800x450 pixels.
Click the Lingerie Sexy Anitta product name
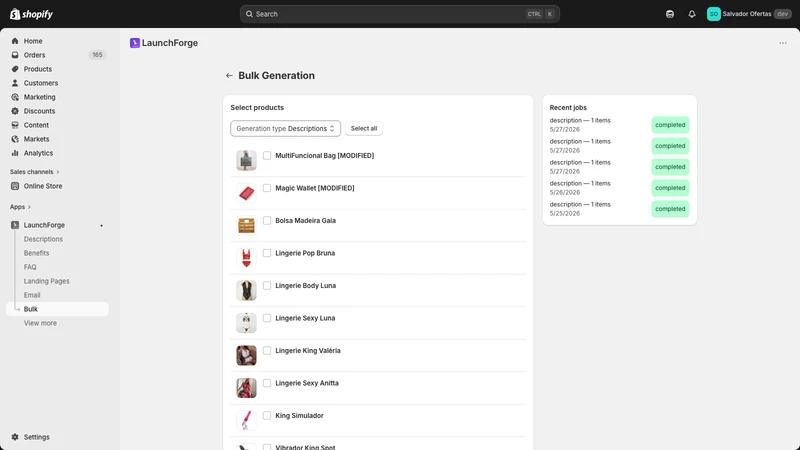307,383
